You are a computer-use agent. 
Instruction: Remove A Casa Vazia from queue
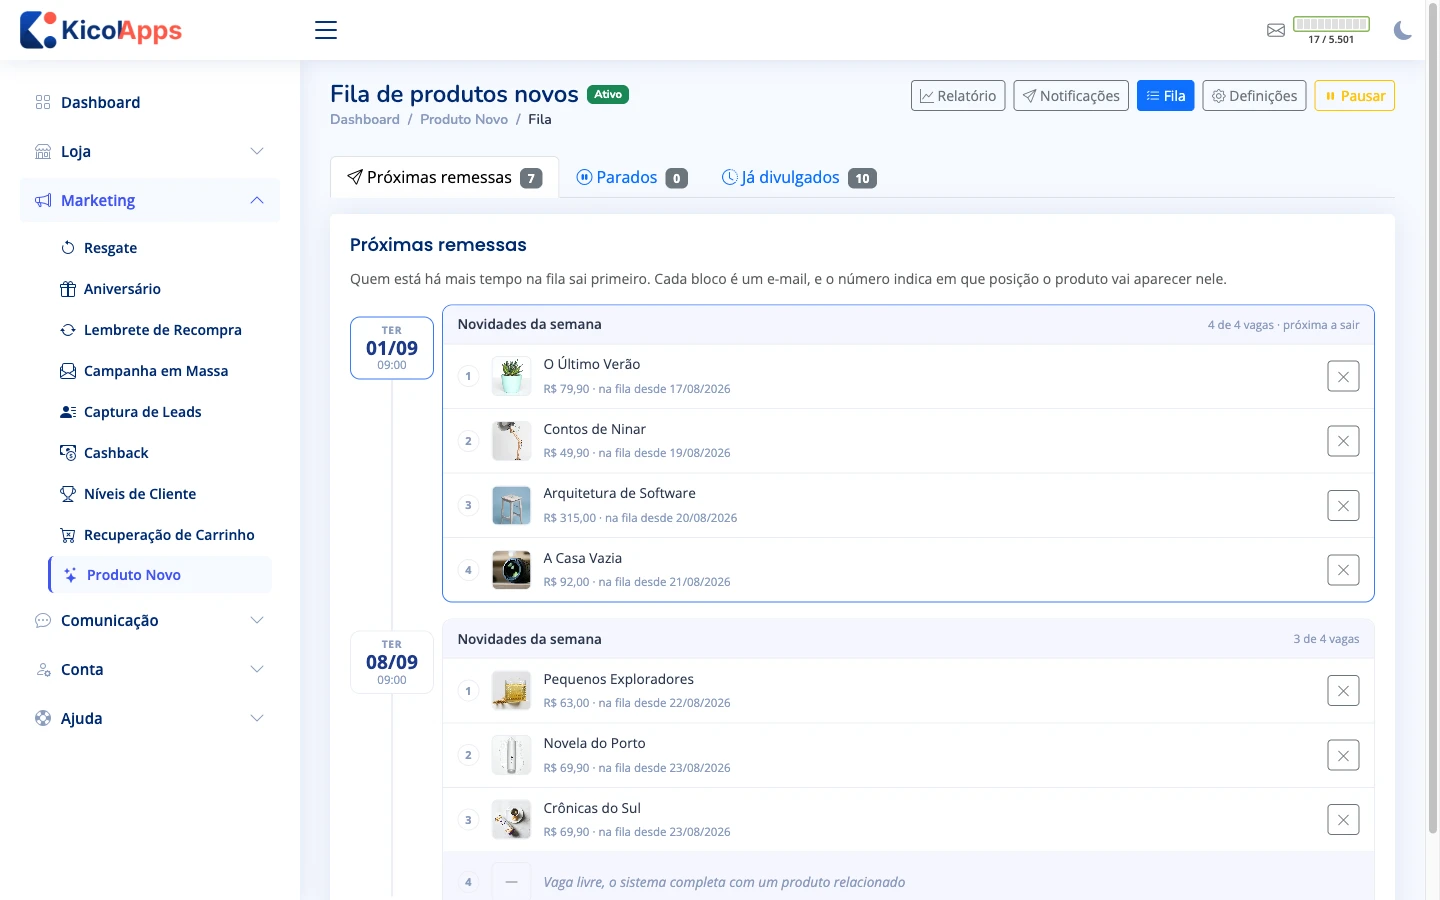pyautogui.click(x=1343, y=570)
